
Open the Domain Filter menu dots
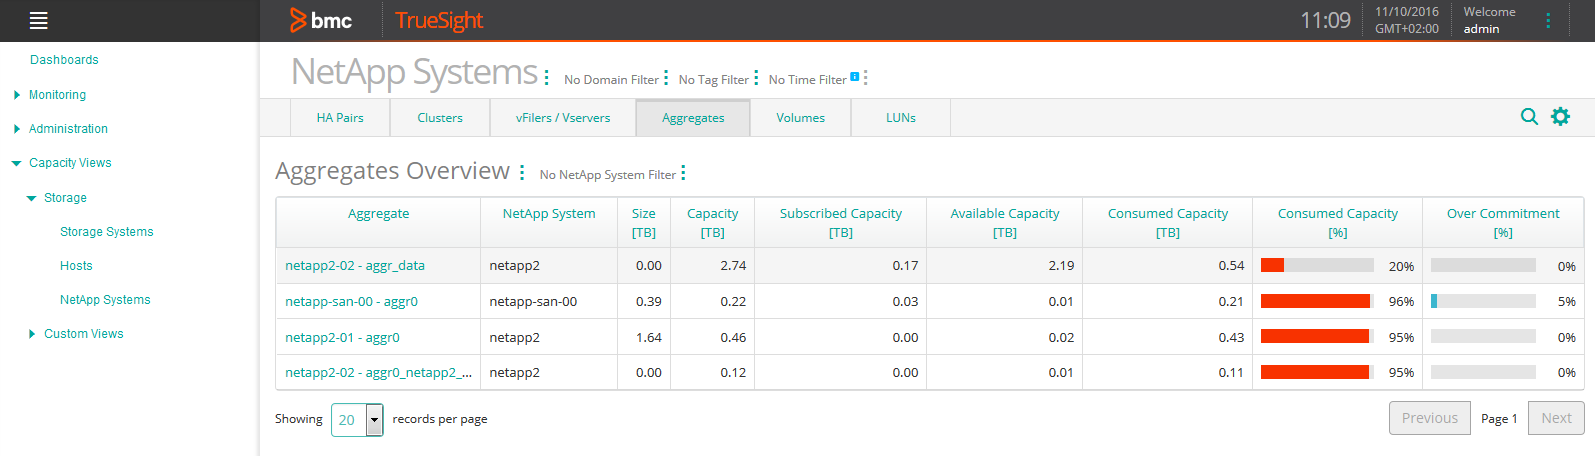[666, 78]
